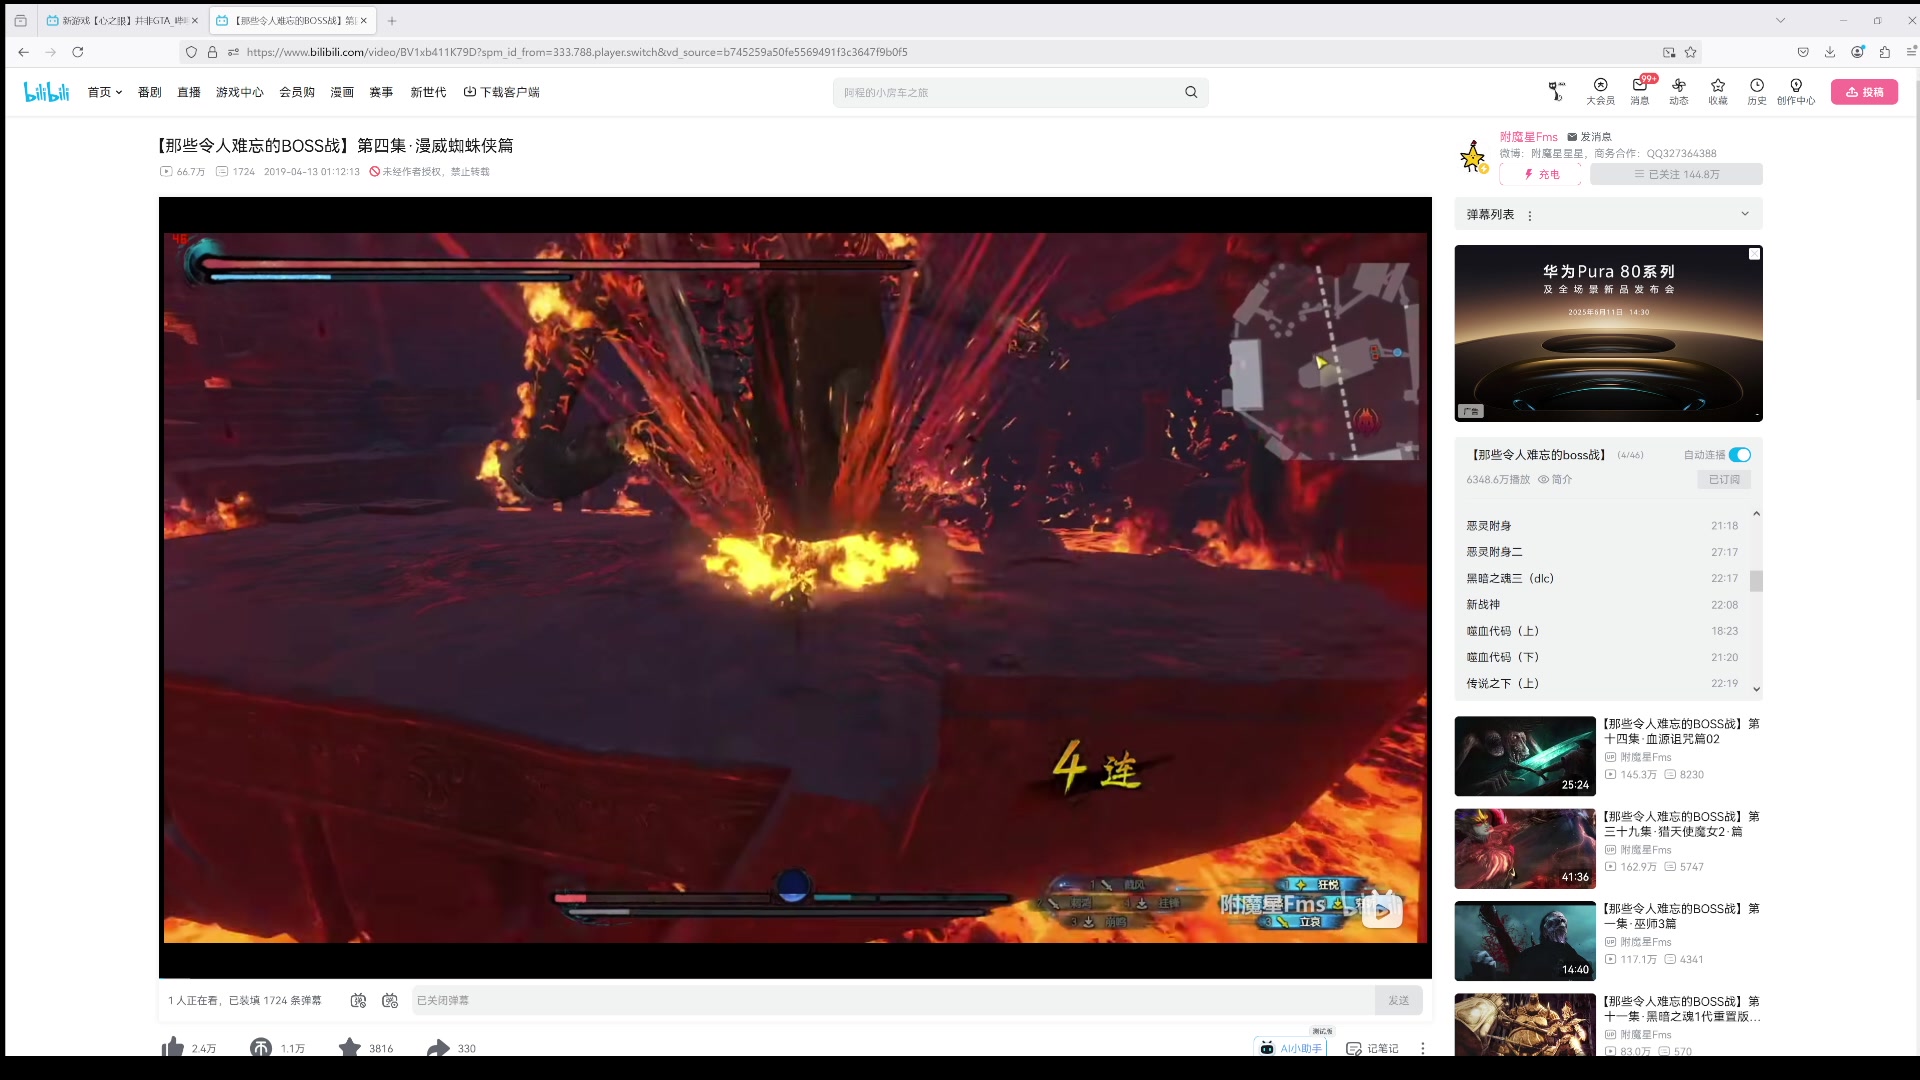Open browser downloads icon

1829,52
